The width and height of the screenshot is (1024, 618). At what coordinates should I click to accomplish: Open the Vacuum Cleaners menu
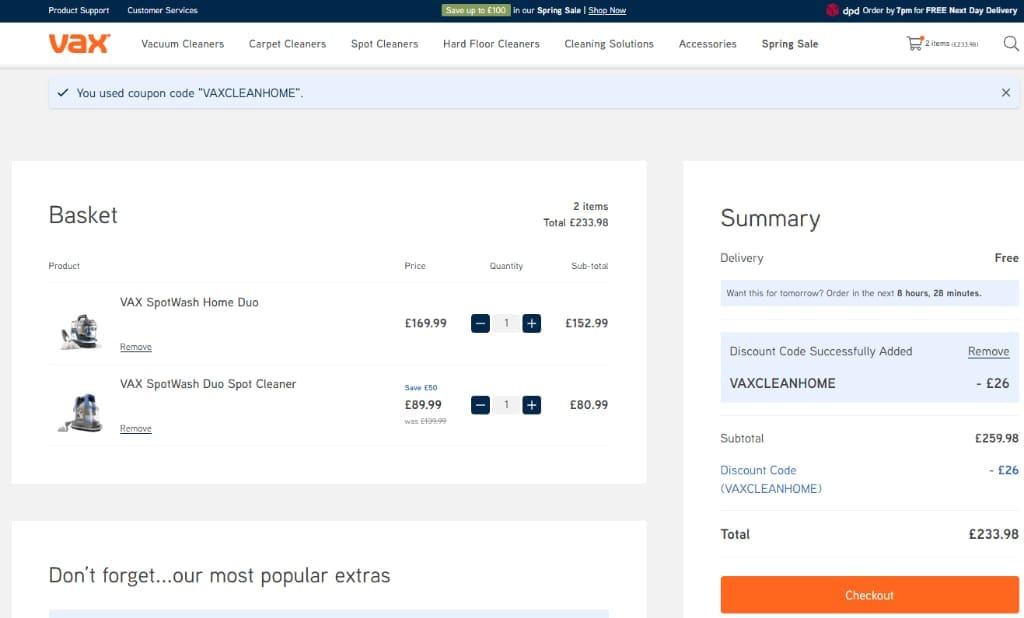[x=183, y=44]
